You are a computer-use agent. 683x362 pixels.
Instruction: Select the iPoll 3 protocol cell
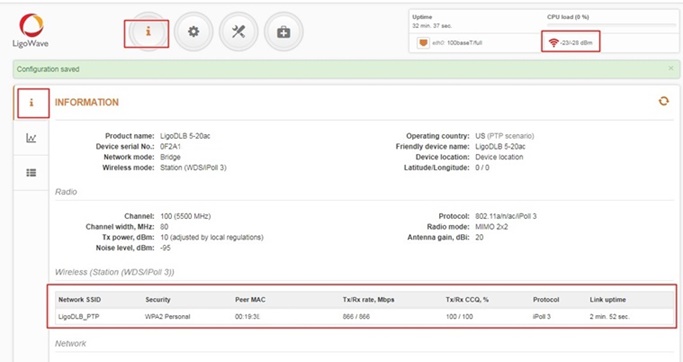542,317
